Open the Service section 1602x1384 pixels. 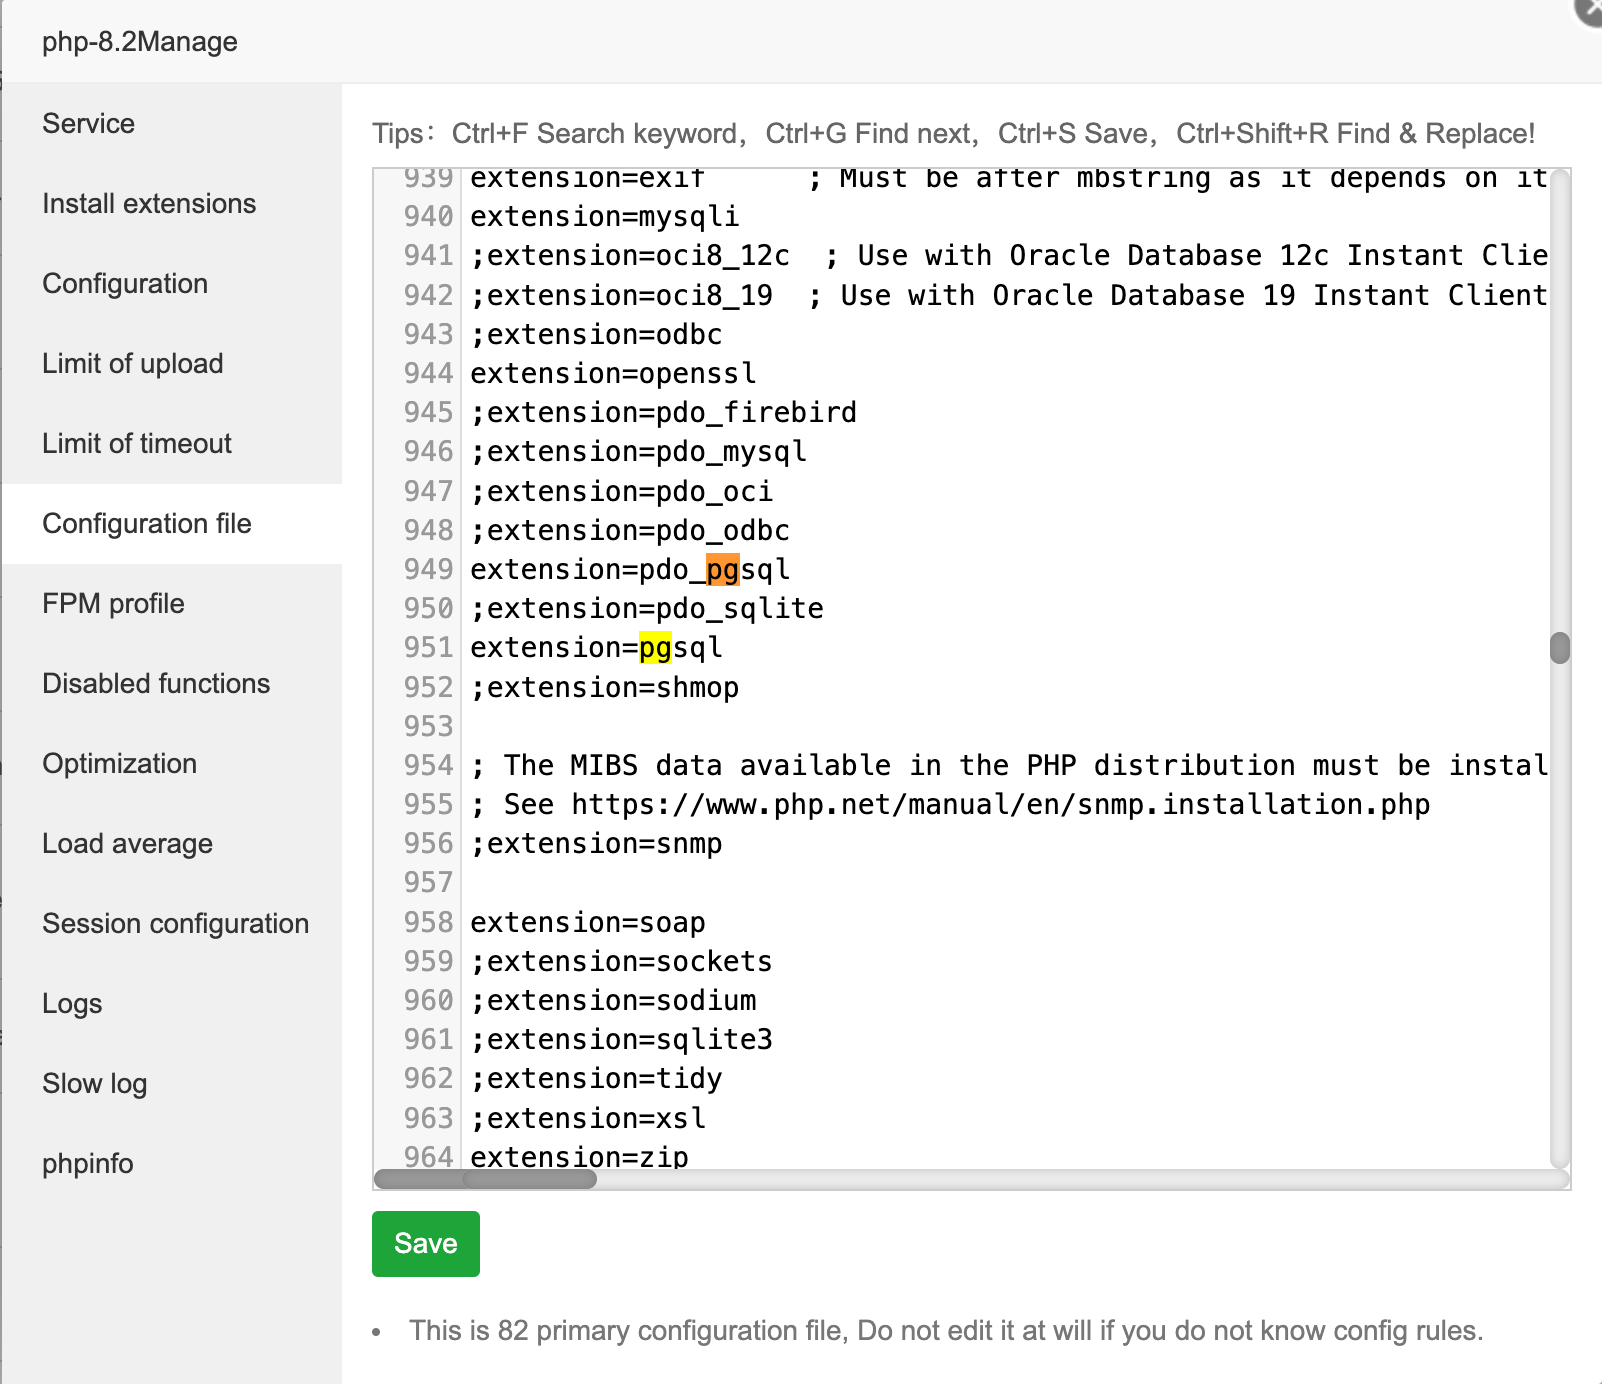(x=89, y=124)
